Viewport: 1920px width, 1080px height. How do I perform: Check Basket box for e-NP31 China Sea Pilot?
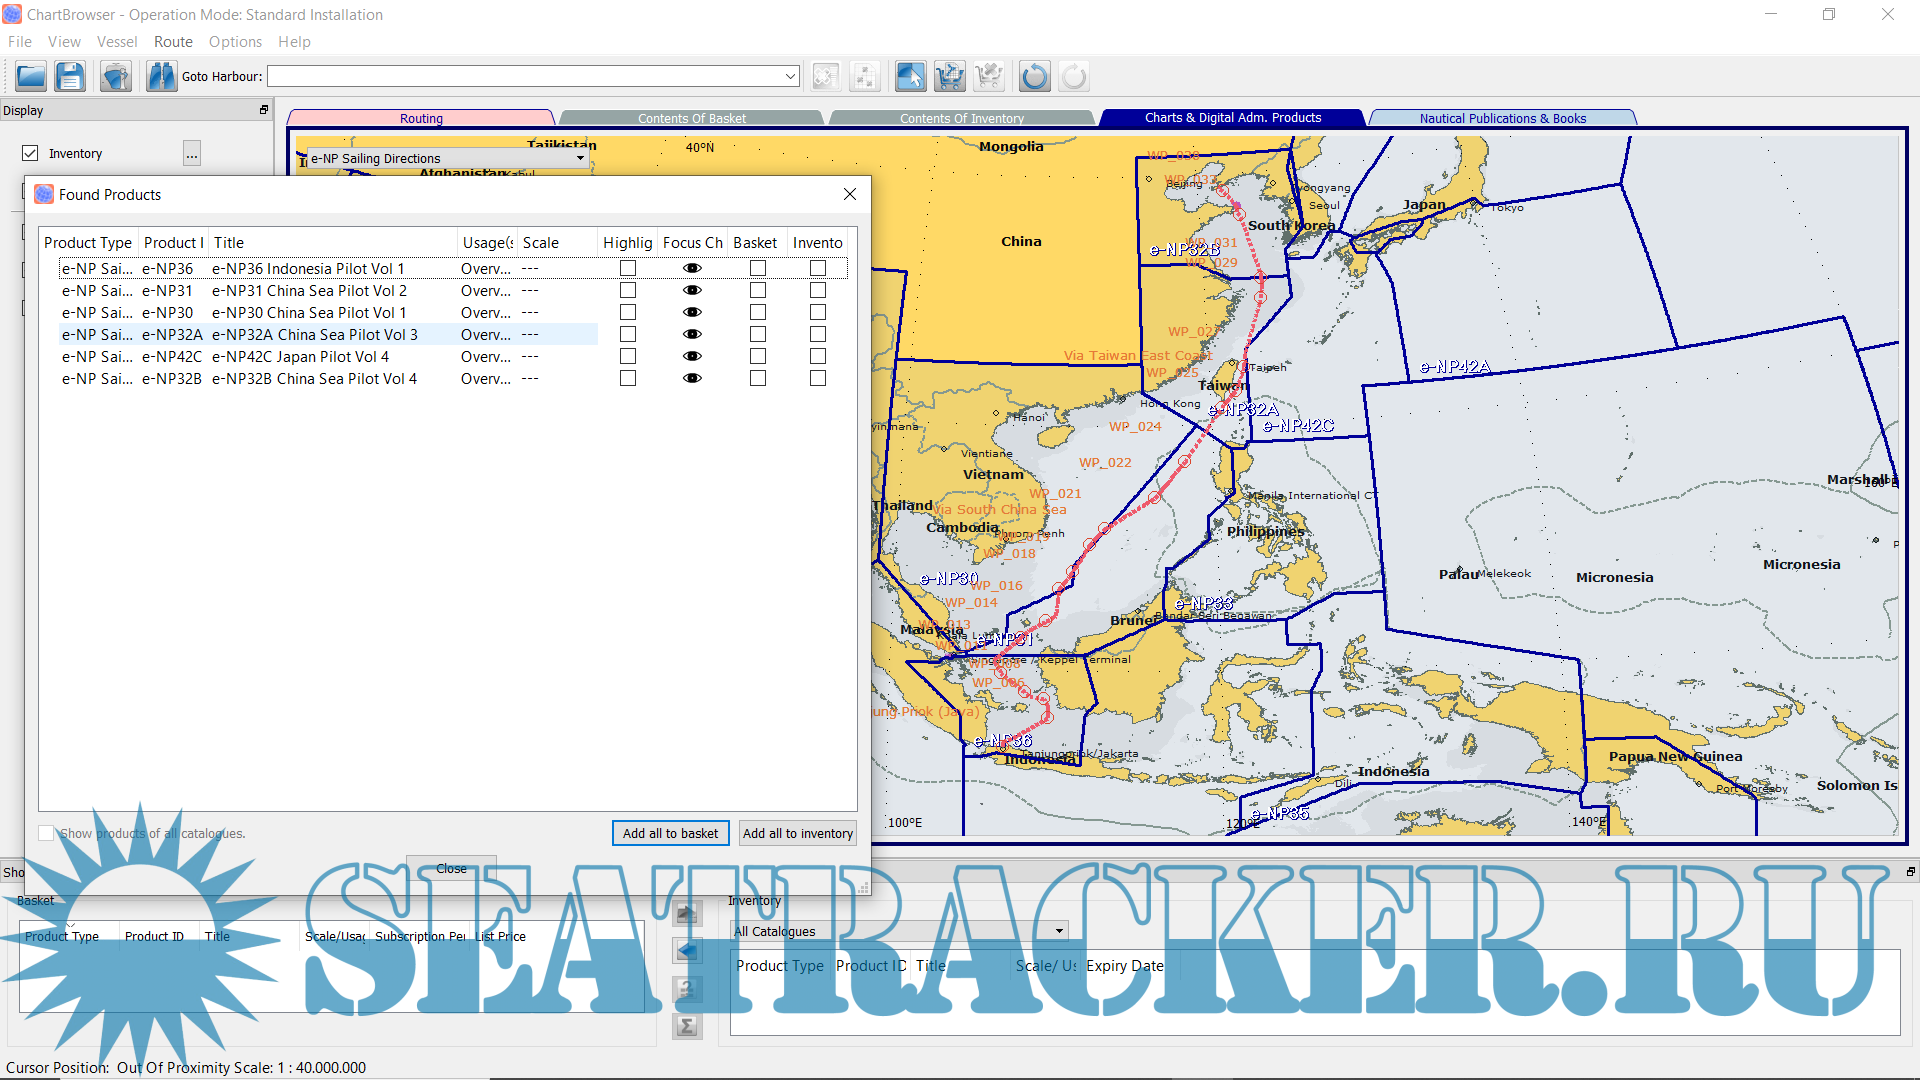coord(758,290)
